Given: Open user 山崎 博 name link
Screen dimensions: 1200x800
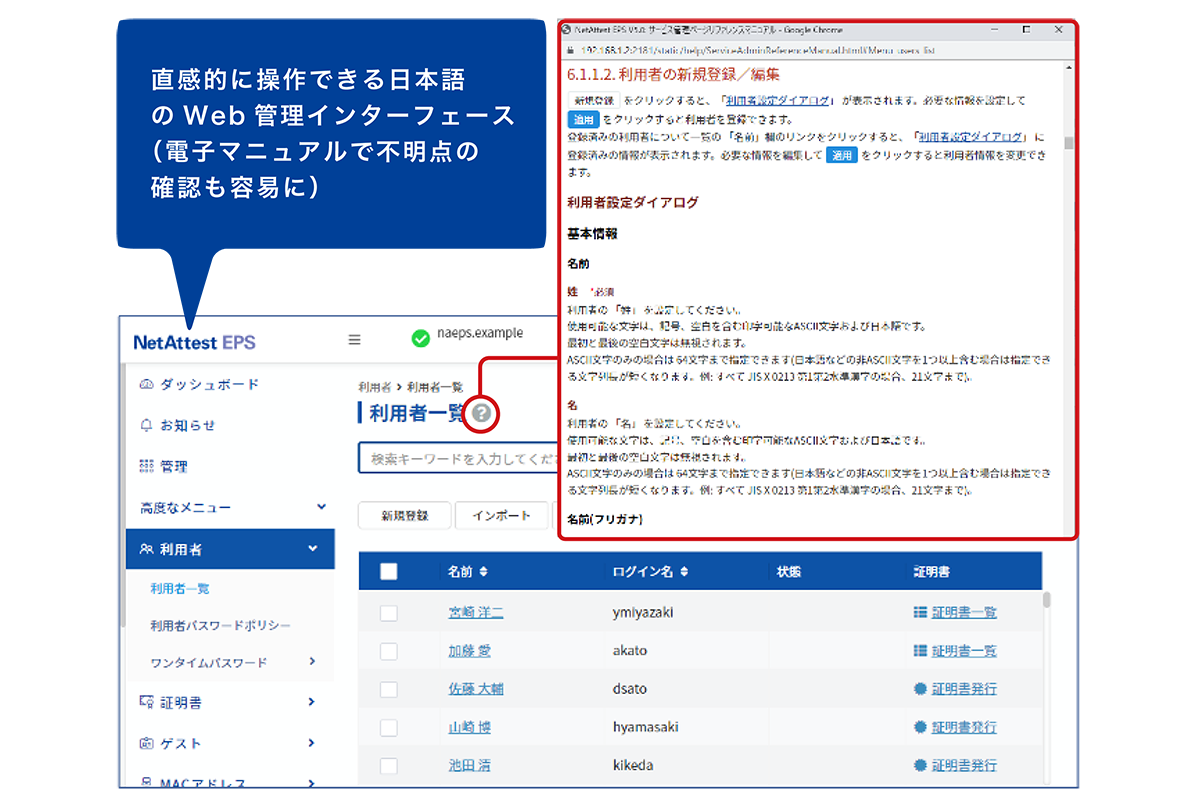Looking at the screenshot, I should 469,728.
